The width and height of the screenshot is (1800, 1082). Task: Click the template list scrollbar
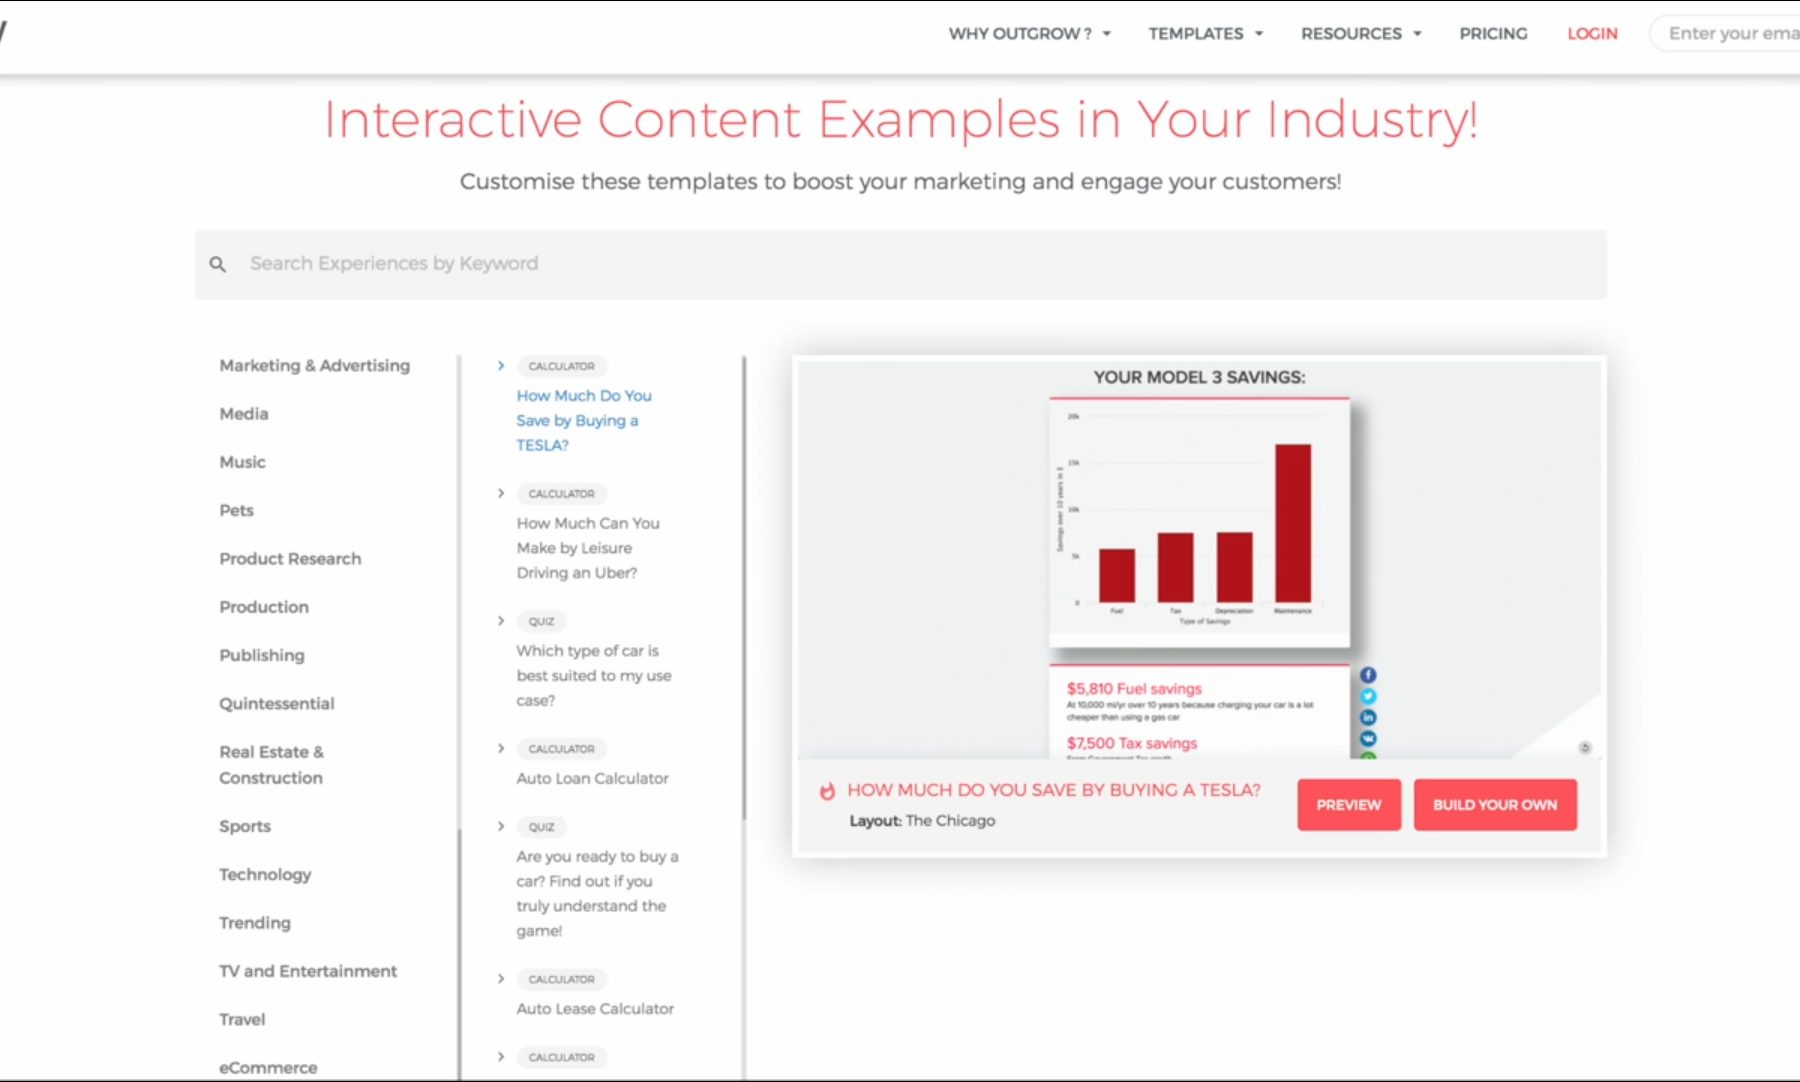(744, 590)
